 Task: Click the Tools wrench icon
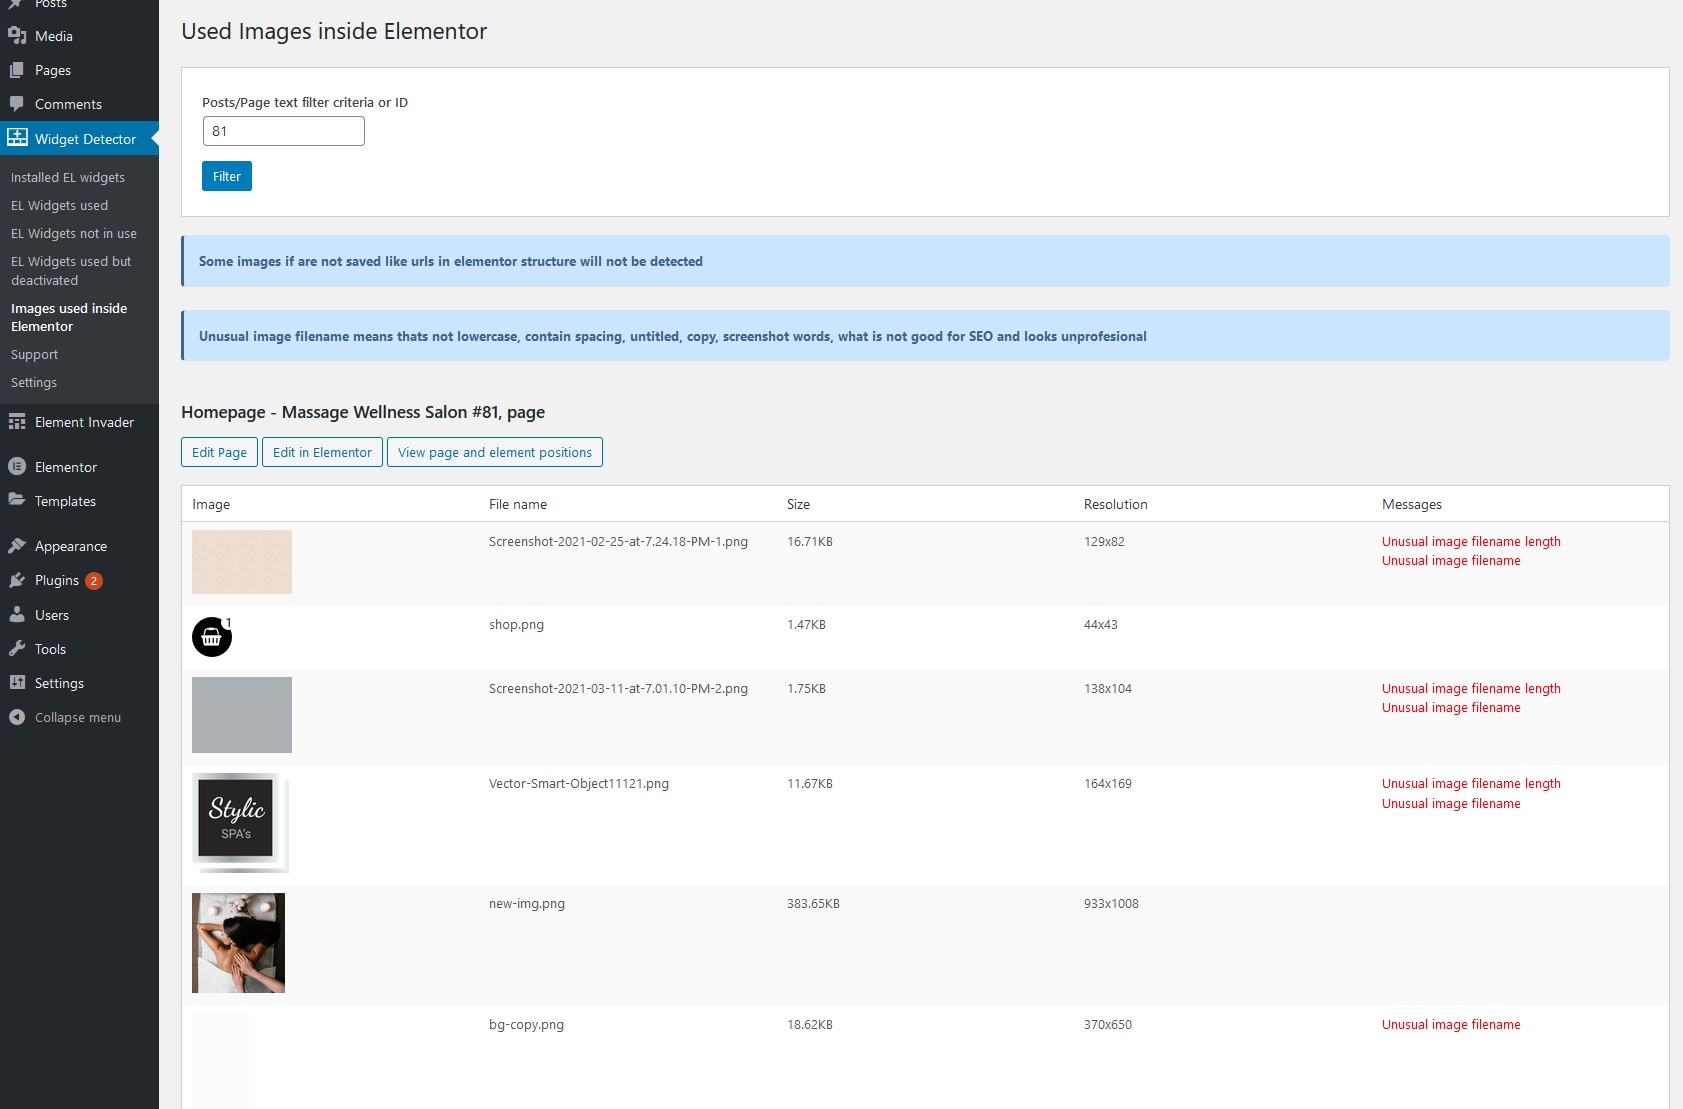pyautogui.click(x=17, y=649)
